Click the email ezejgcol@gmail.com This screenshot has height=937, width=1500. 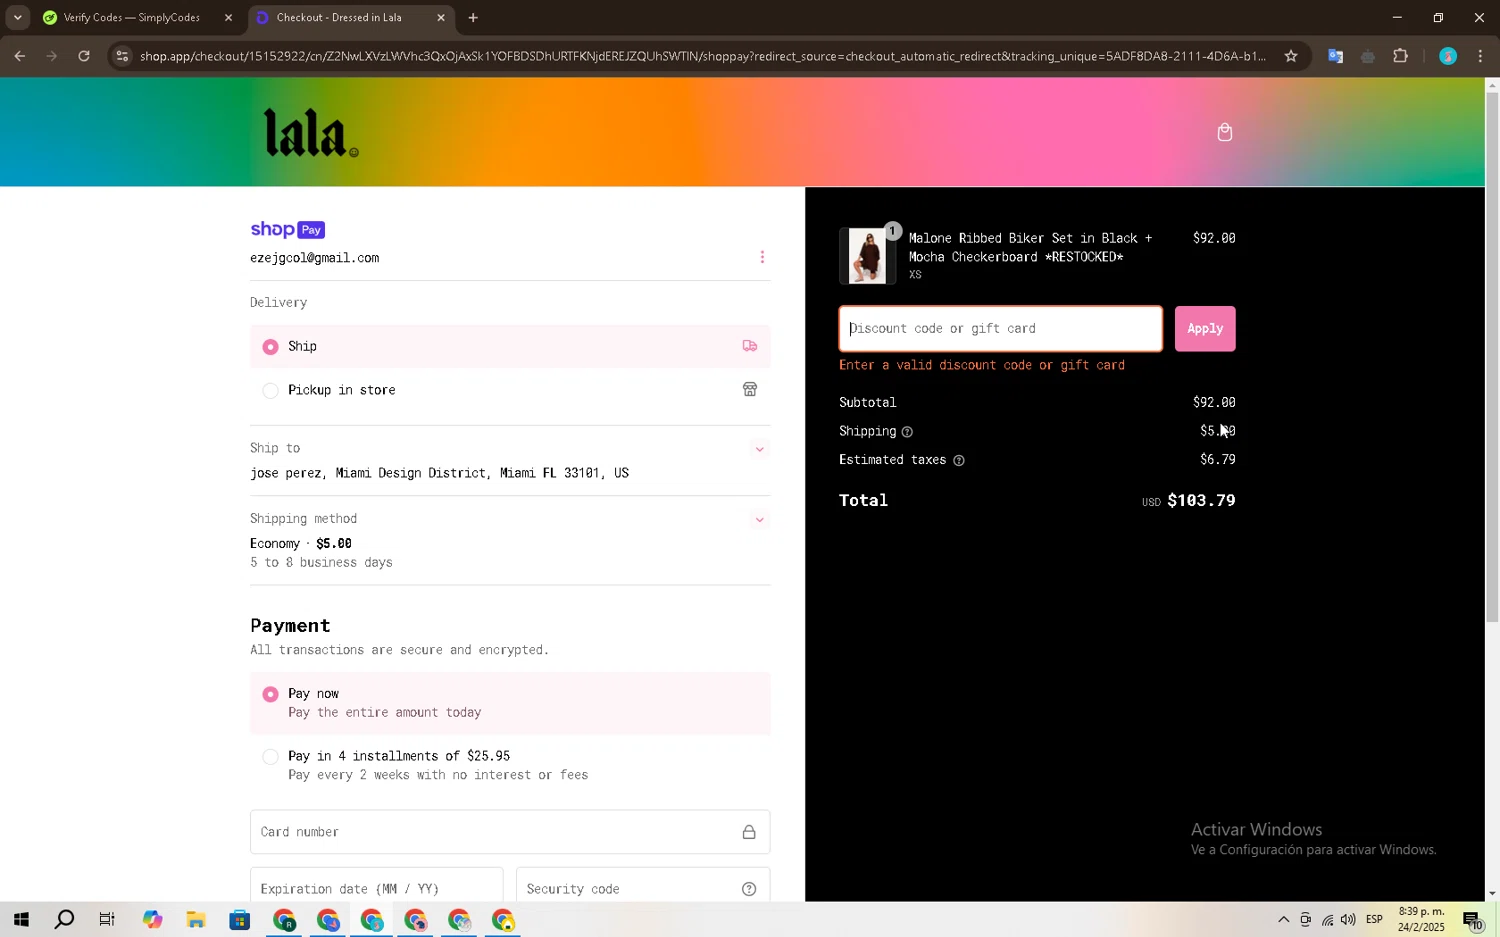[x=314, y=258]
